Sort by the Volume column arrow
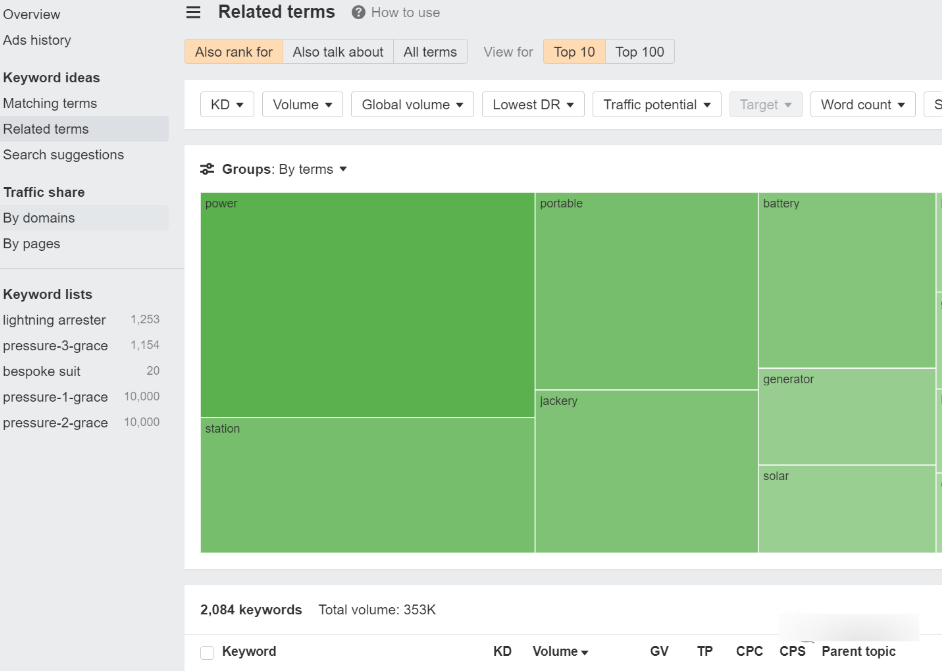 [x=584, y=652]
